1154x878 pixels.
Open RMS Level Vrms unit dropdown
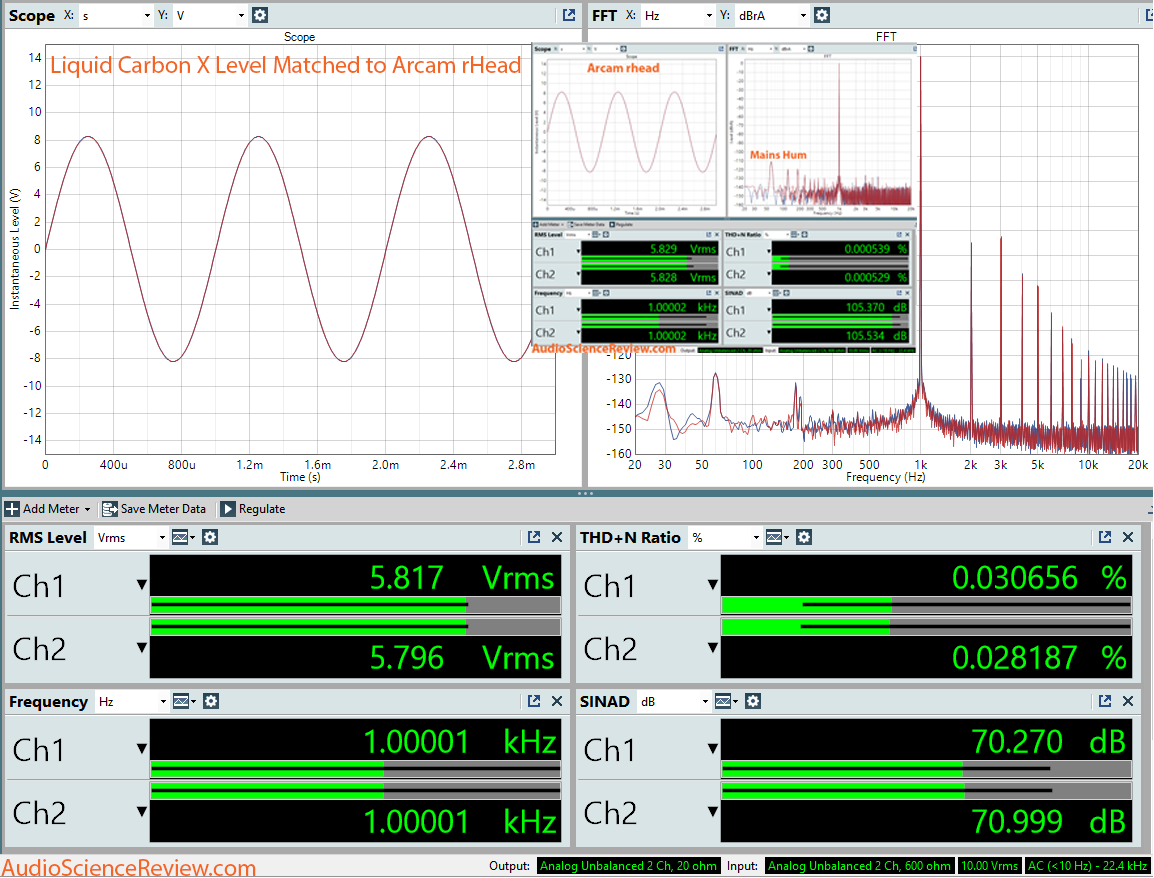click(x=131, y=537)
